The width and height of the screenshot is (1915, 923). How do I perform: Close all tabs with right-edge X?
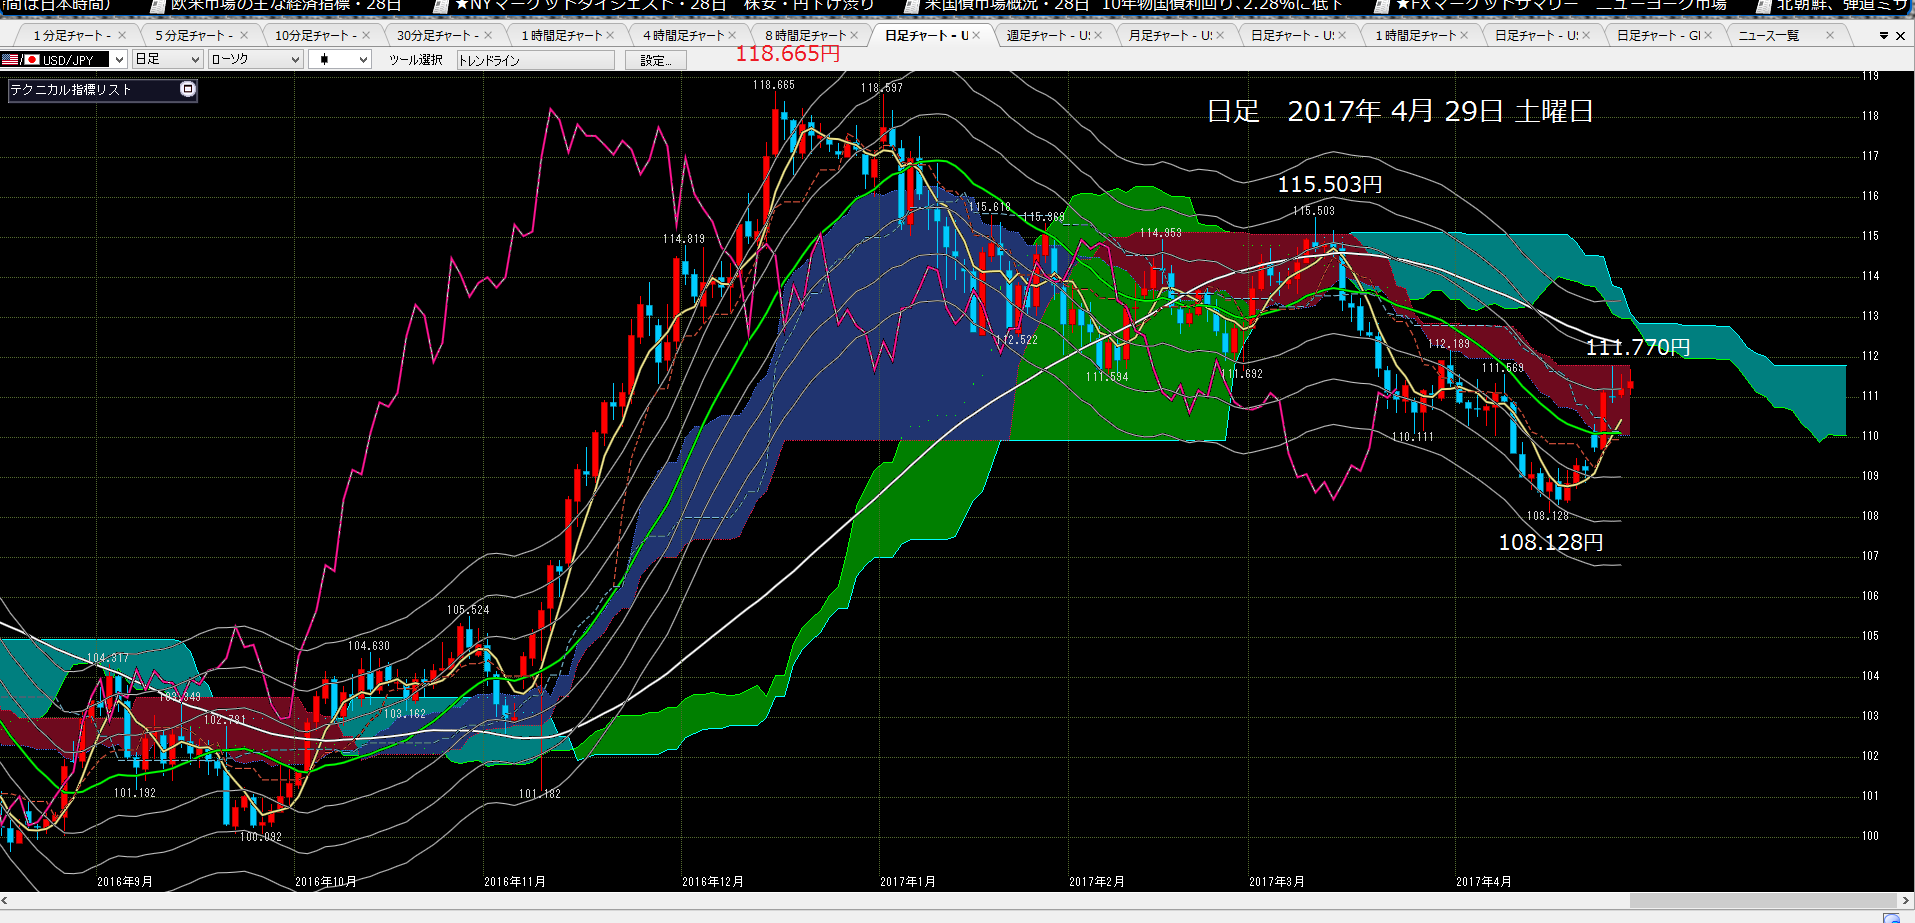coord(1901,36)
